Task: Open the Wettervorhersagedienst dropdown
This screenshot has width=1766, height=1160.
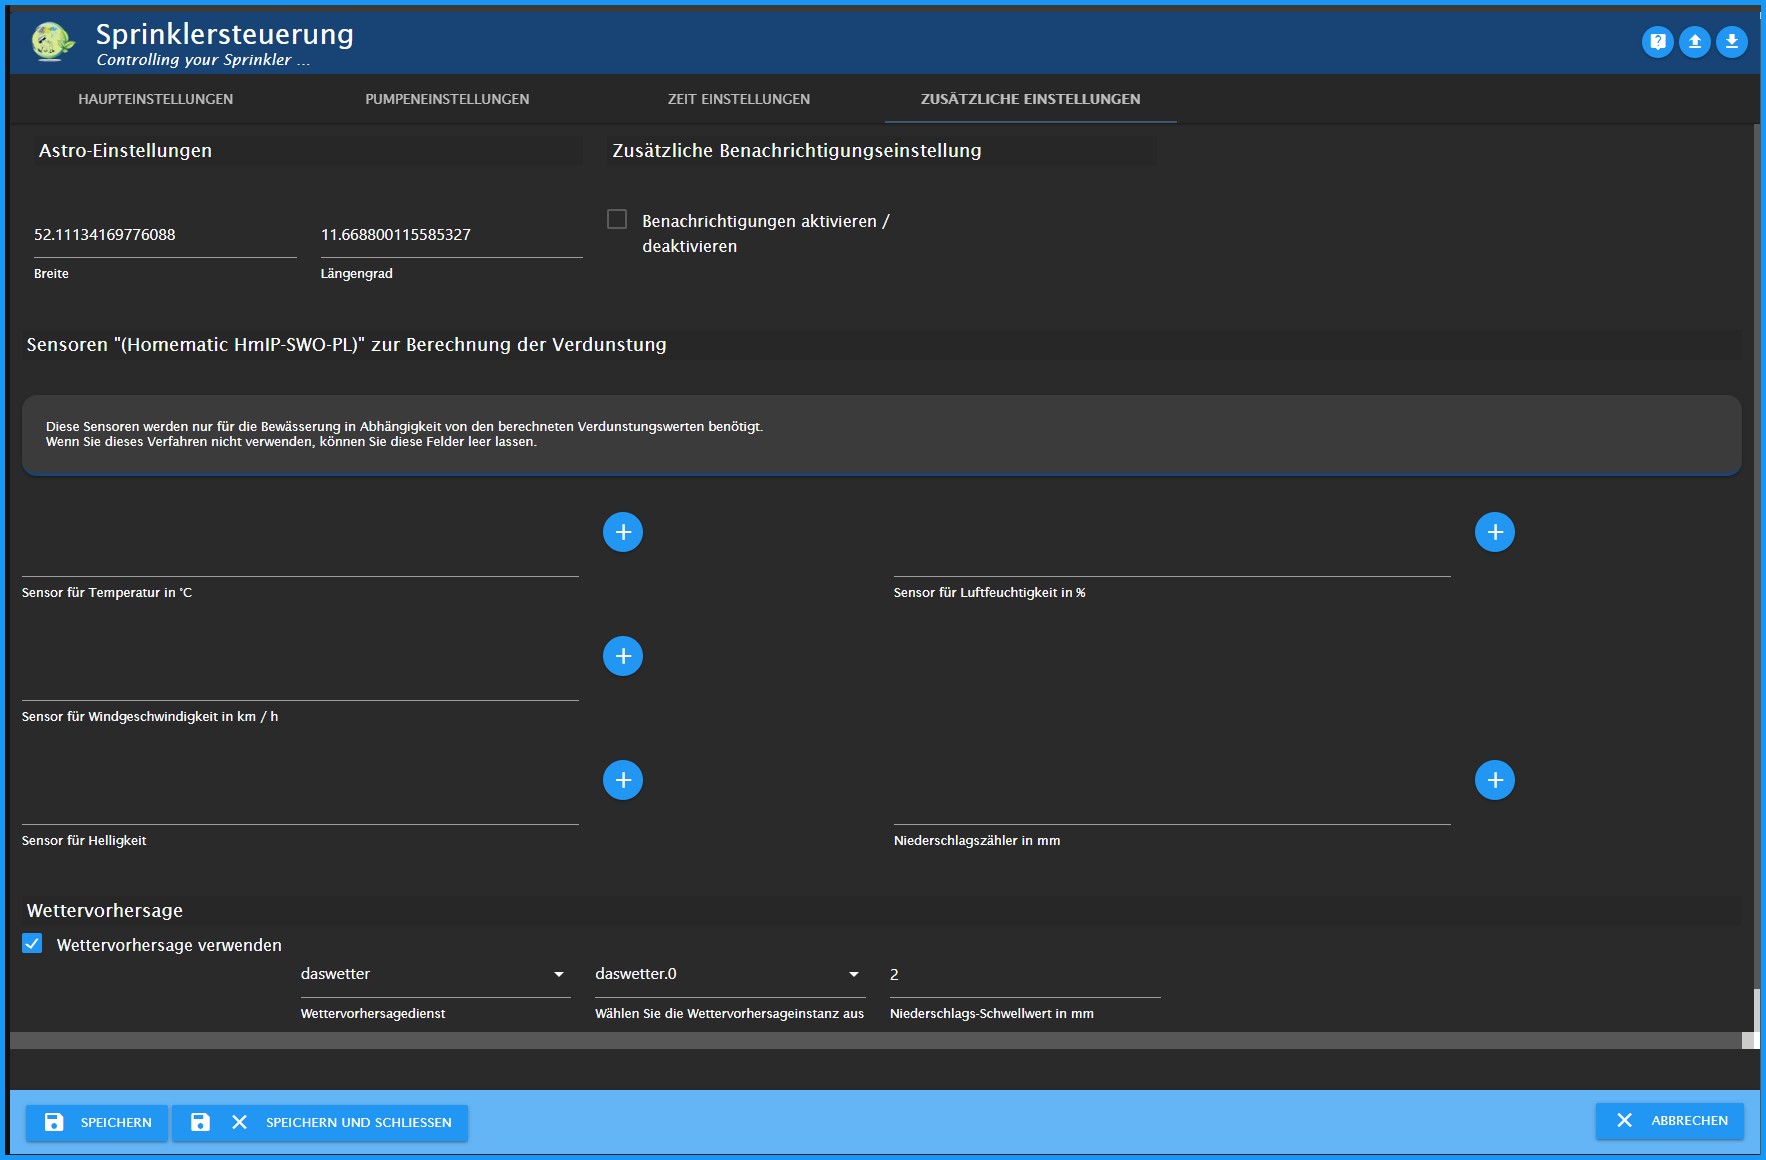Action: pos(435,974)
